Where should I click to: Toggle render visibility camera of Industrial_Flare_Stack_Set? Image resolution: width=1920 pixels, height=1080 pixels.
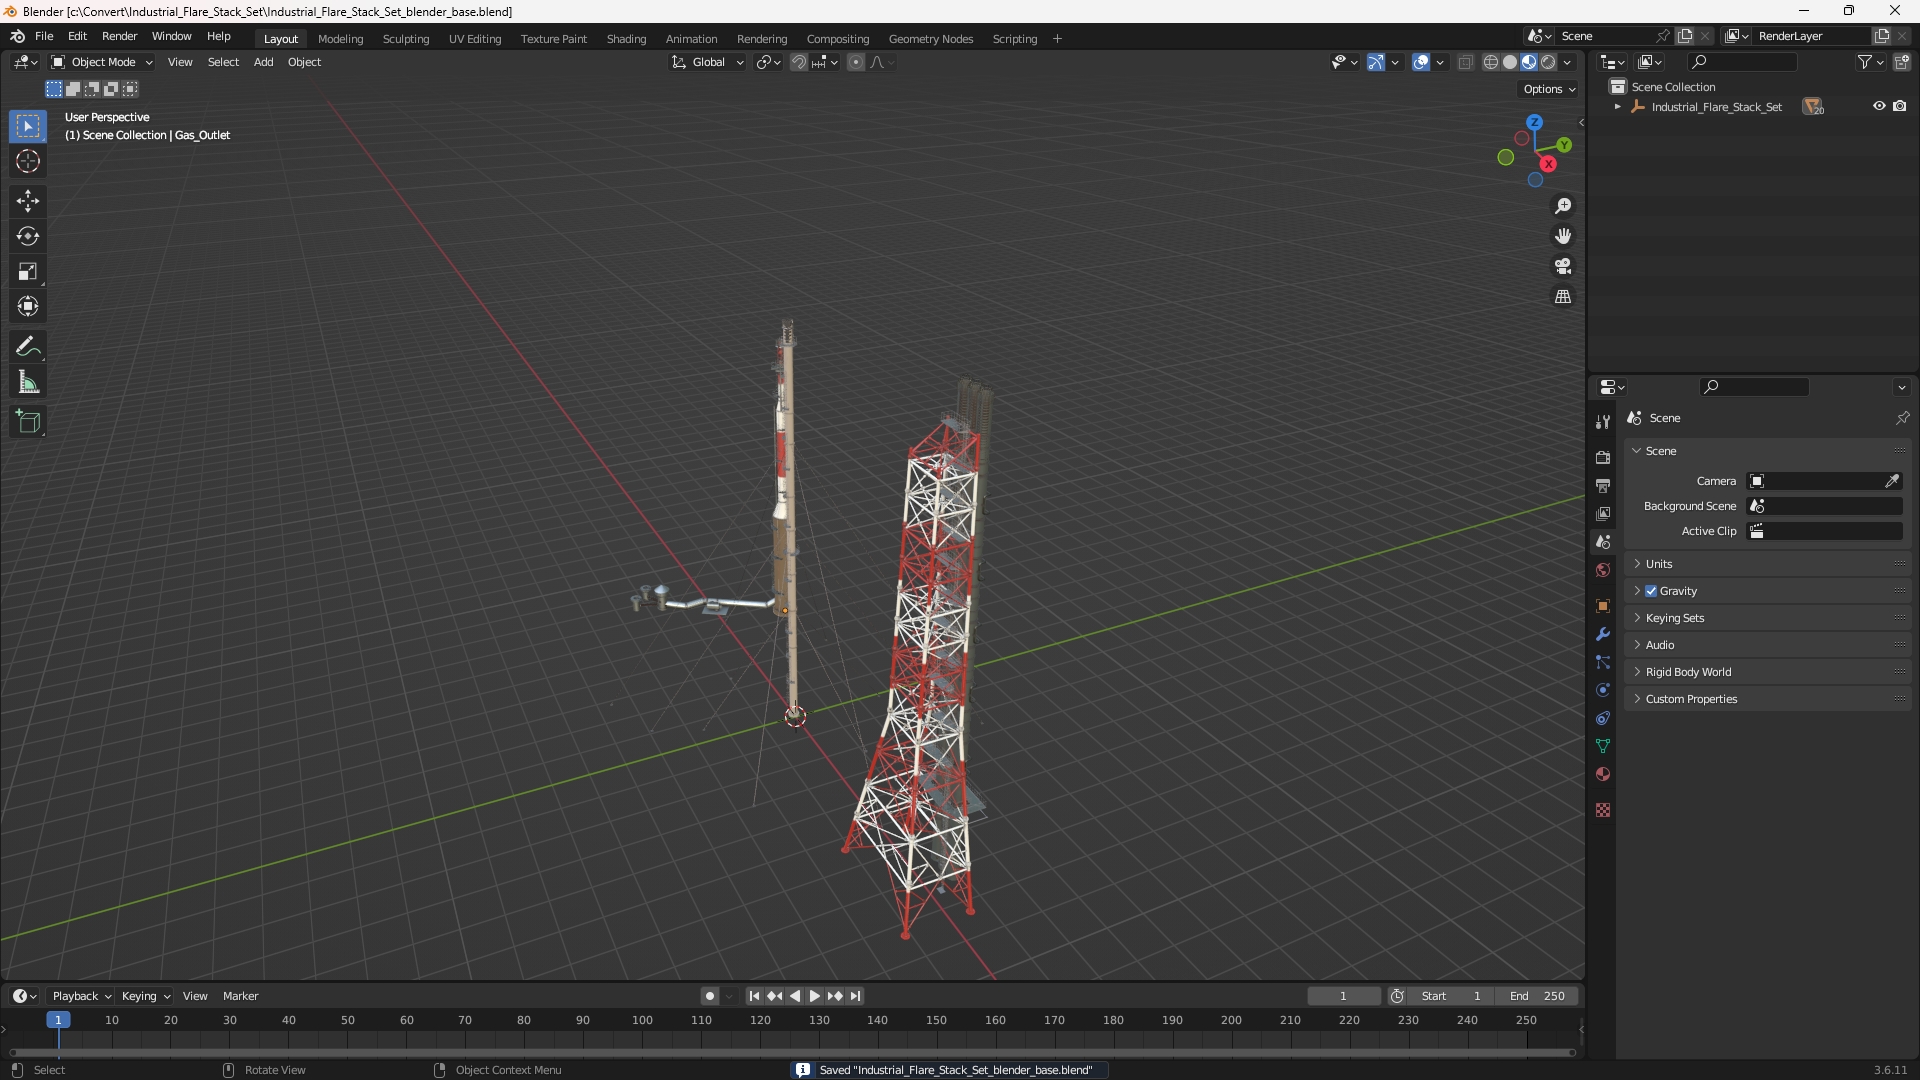click(x=1899, y=106)
